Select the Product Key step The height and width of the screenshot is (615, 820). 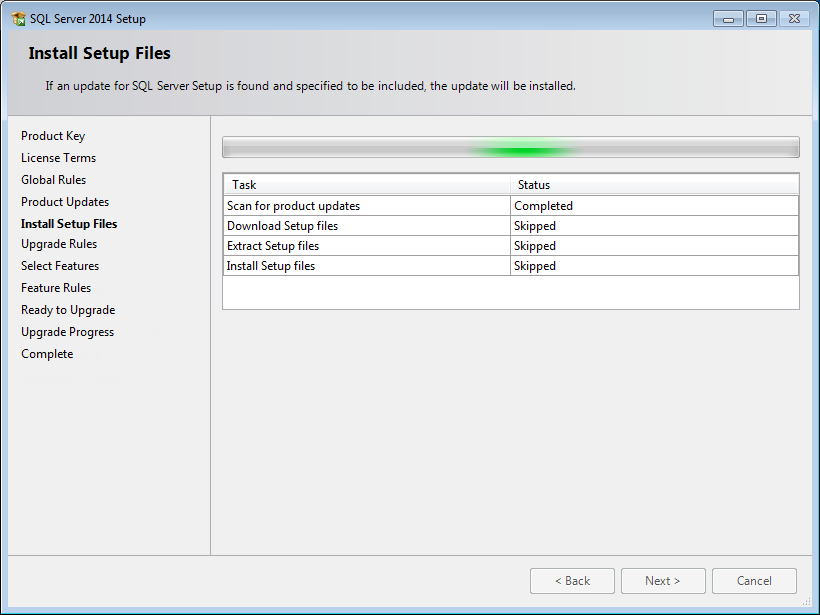pos(53,136)
